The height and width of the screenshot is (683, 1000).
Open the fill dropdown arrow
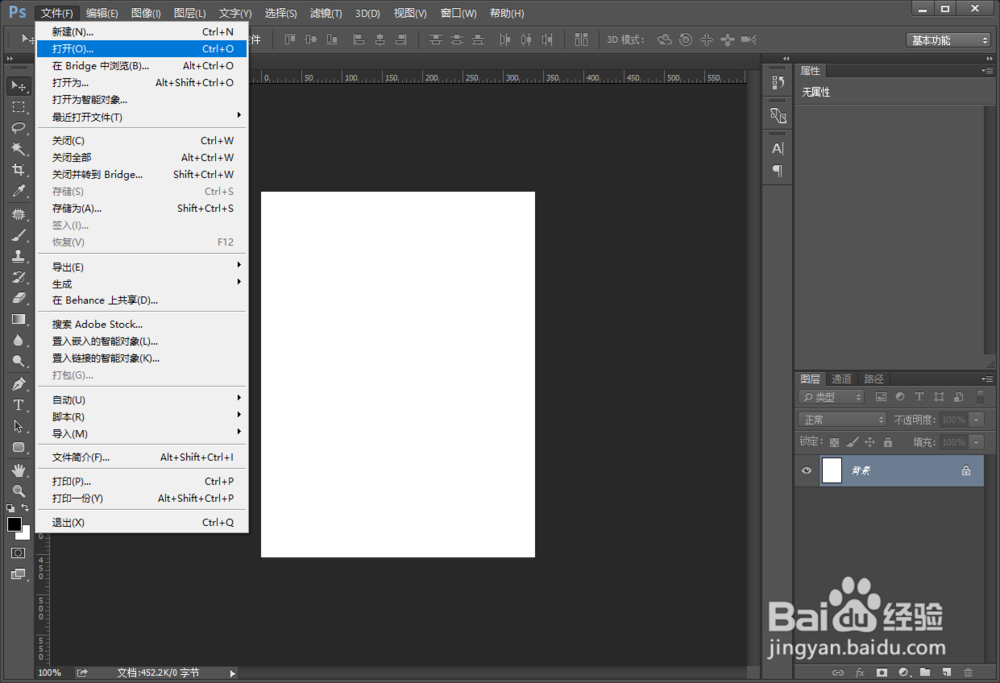tap(976, 442)
